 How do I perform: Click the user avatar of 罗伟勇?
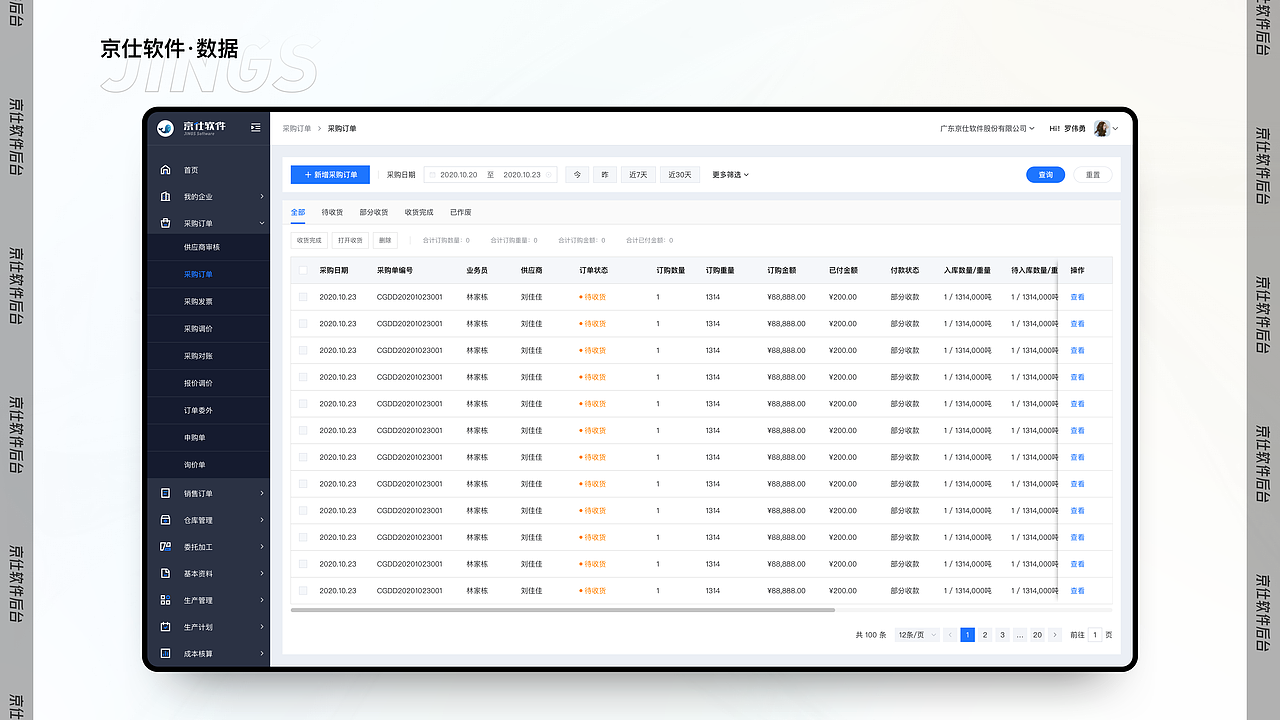coord(1101,128)
